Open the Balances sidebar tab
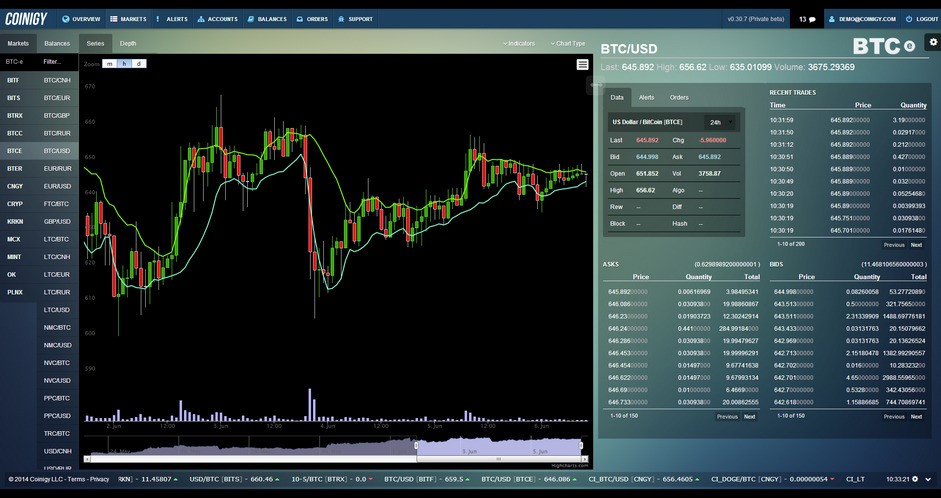The image size is (941, 498). coord(57,43)
